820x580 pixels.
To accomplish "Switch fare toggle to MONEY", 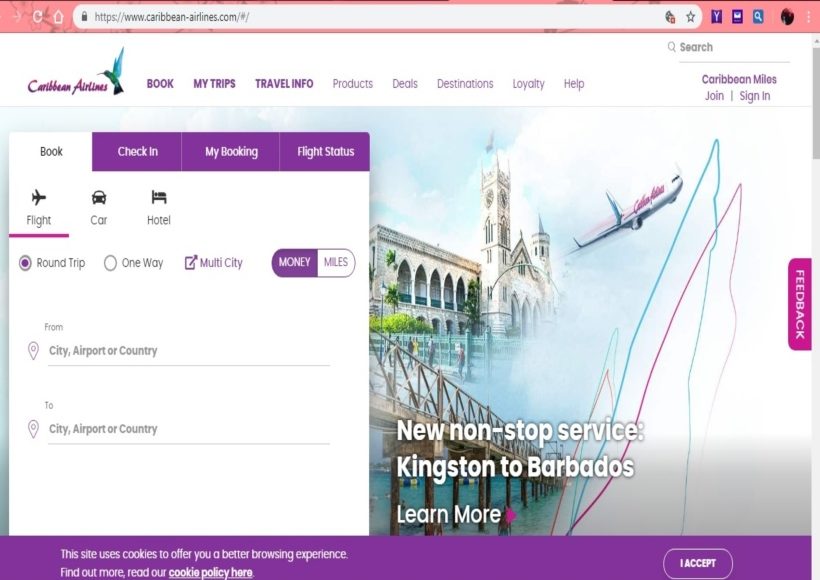I will point(294,263).
